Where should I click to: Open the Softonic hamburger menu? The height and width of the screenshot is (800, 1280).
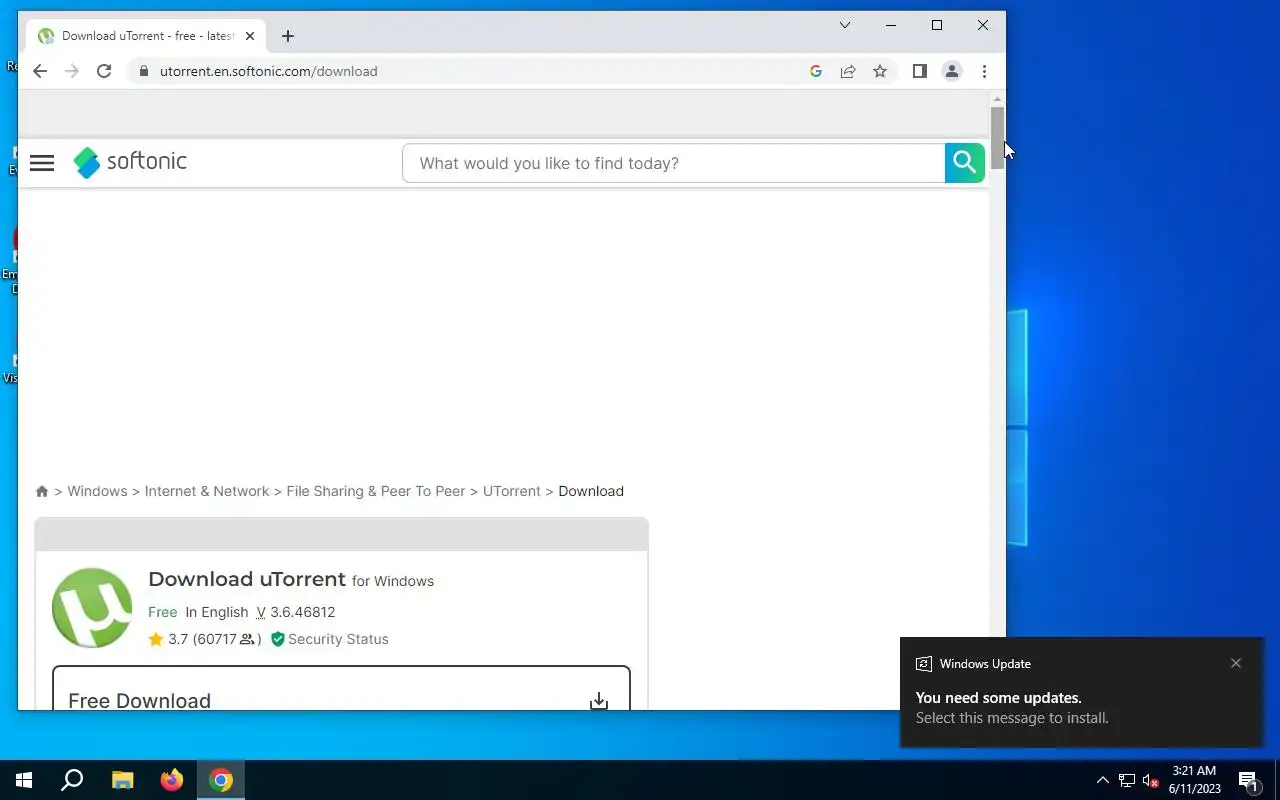pyautogui.click(x=42, y=163)
